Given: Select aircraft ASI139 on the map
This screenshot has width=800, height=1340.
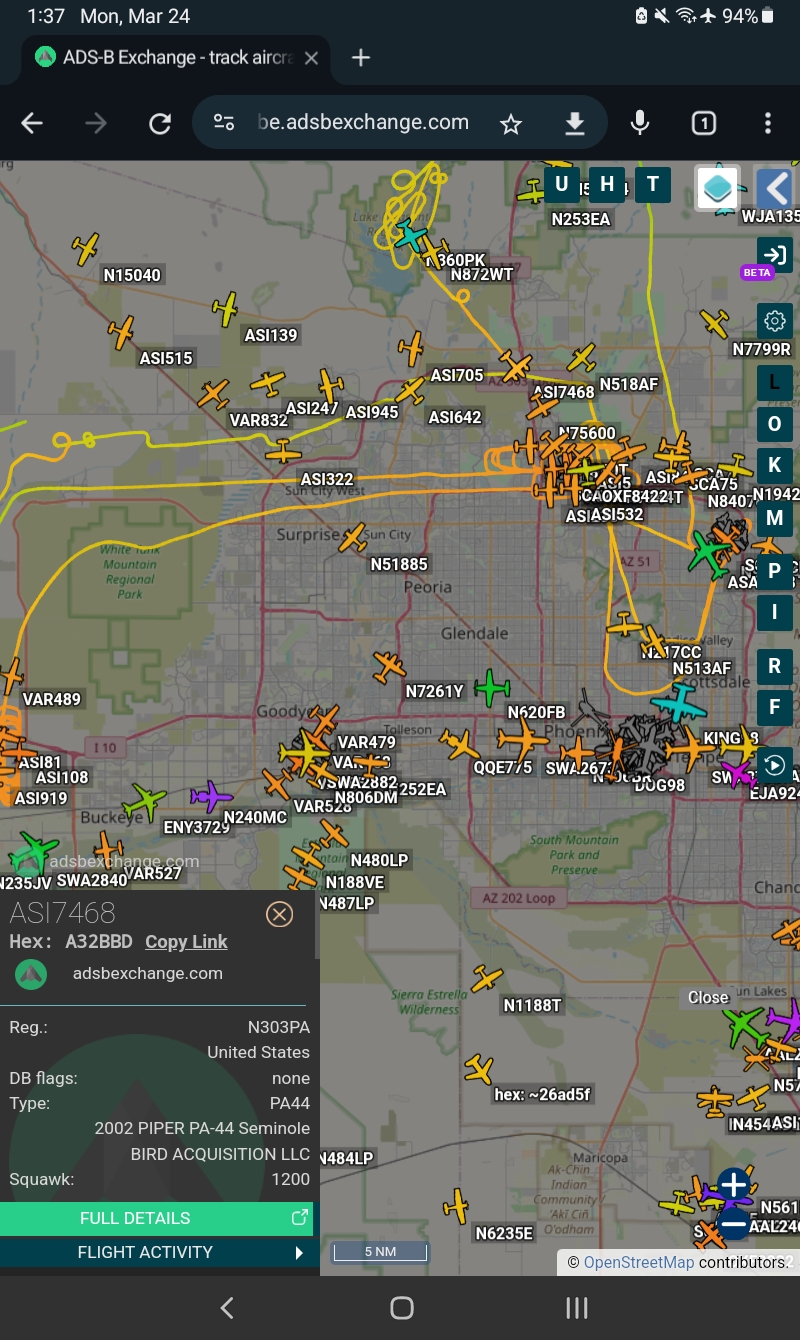Looking at the screenshot, I should (x=226, y=309).
